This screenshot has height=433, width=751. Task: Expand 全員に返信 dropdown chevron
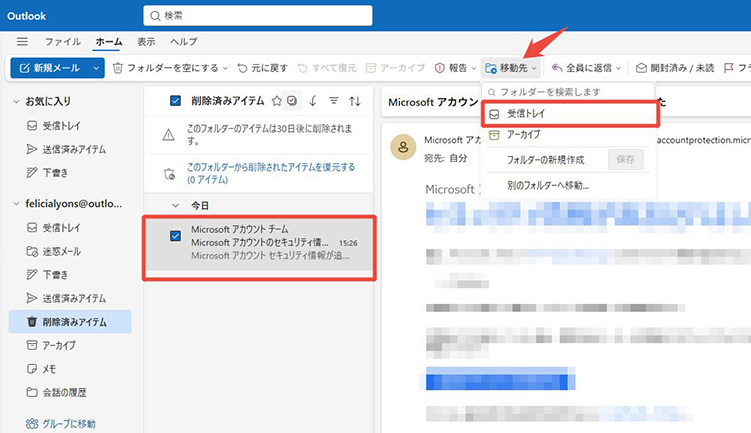point(618,68)
